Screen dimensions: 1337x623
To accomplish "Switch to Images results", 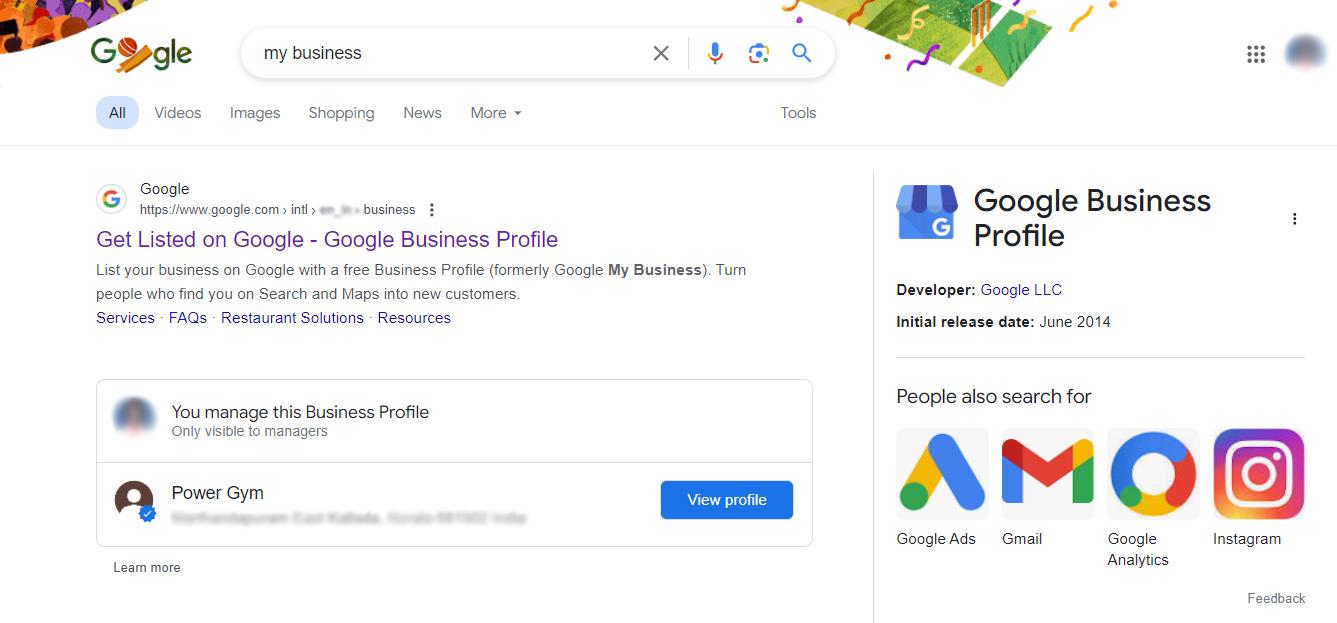I will pos(255,113).
